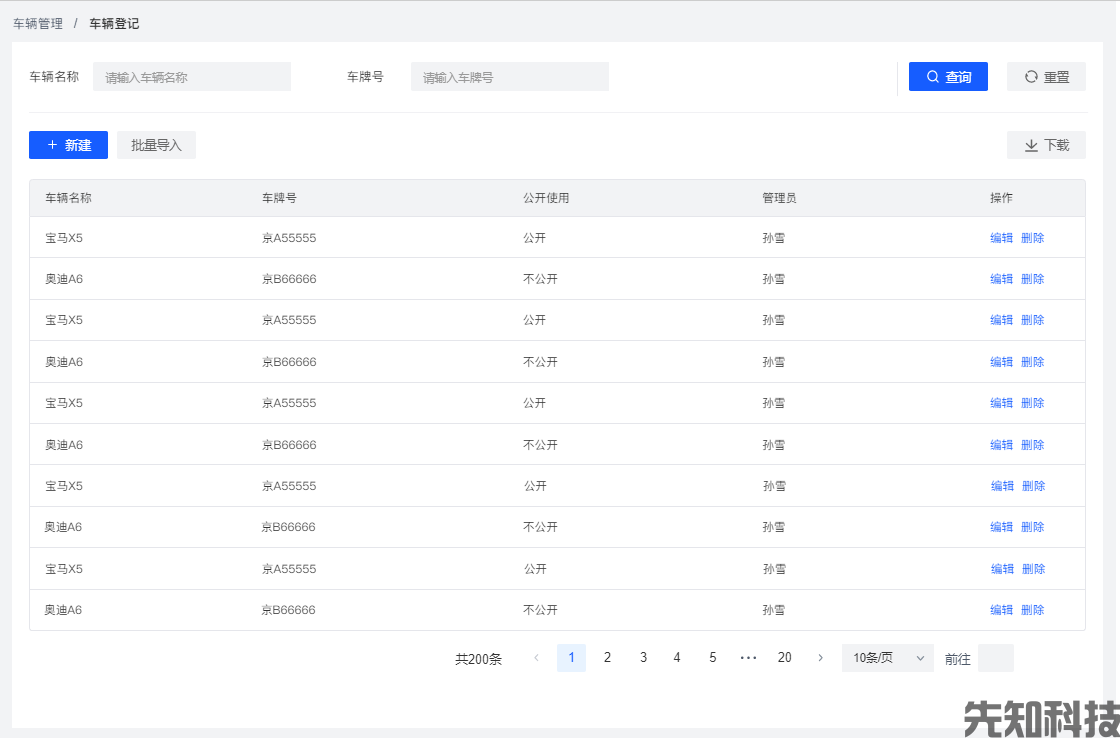Screen dimensions: 1120x738
Task: Edit the sixth table row (奥迪A6)
Action: pos(1001,444)
